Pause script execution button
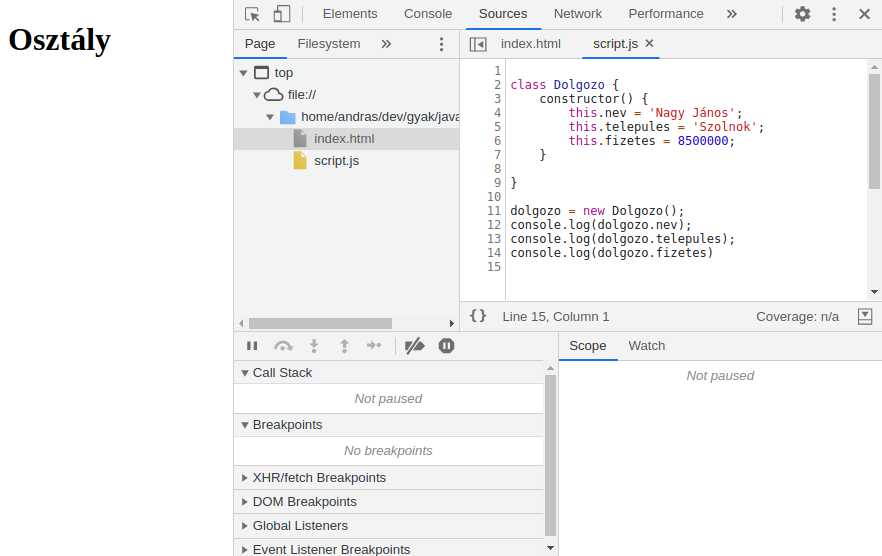Screen dimensions: 882x556 pyautogui.click(x=252, y=346)
